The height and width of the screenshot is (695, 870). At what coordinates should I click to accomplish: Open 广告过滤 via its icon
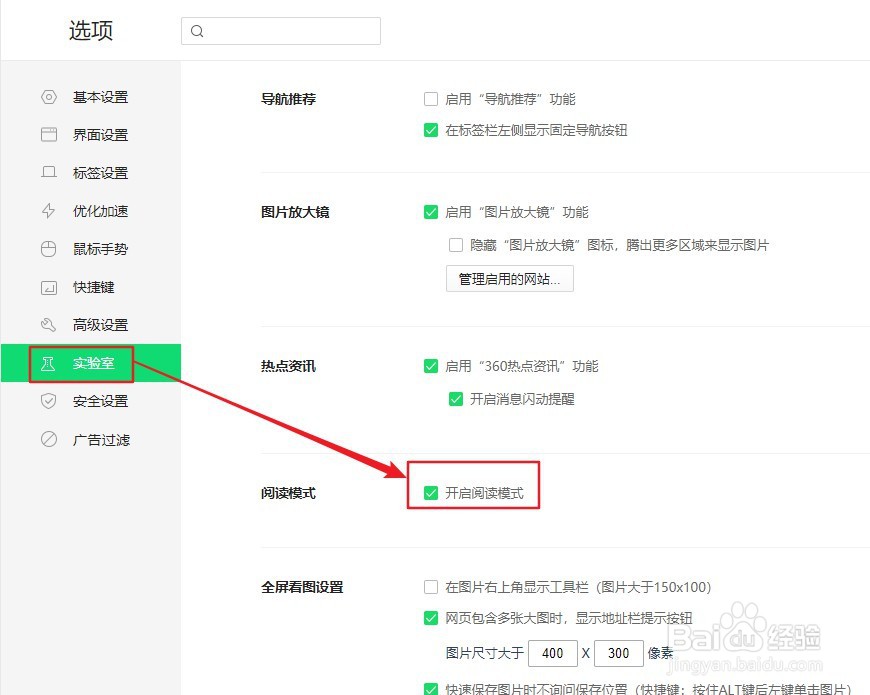48,439
